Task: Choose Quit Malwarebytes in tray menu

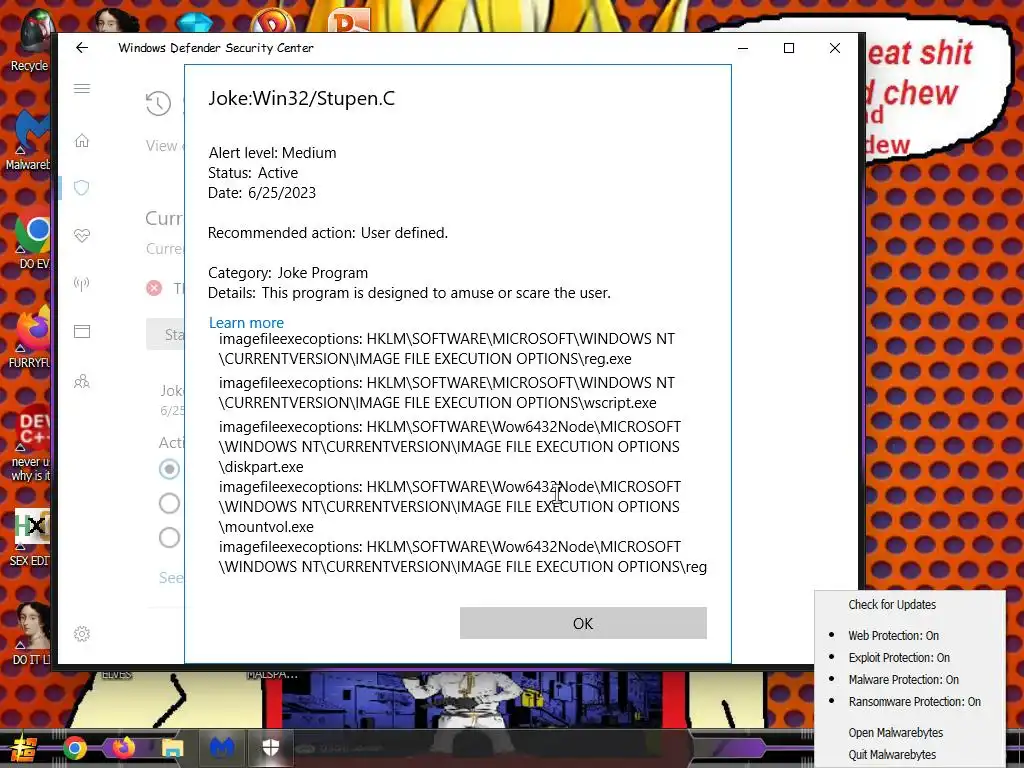Action: click(x=892, y=755)
